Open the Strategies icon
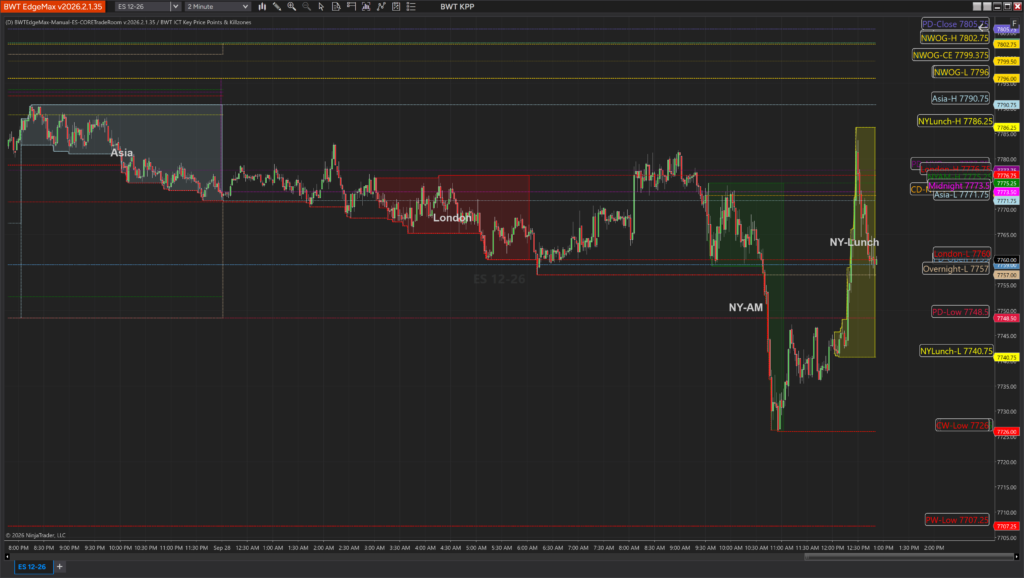Image resolution: width=1024 pixels, height=578 pixels. coord(396,7)
